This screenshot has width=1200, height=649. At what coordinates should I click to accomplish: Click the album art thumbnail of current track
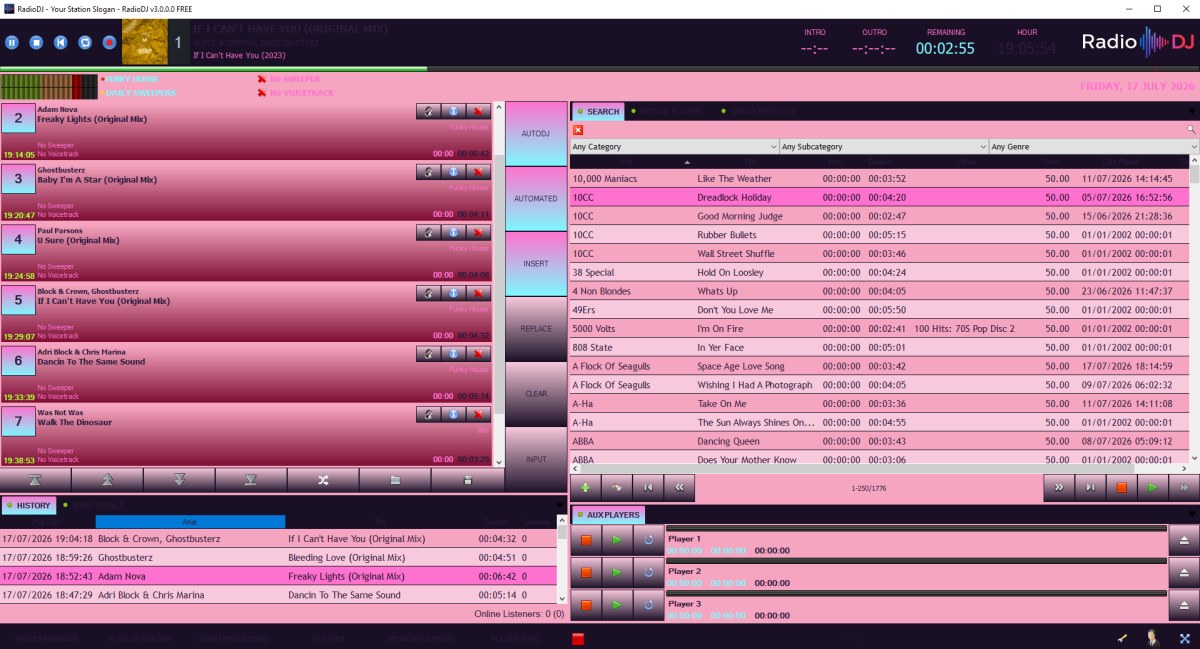tap(144, 42)
